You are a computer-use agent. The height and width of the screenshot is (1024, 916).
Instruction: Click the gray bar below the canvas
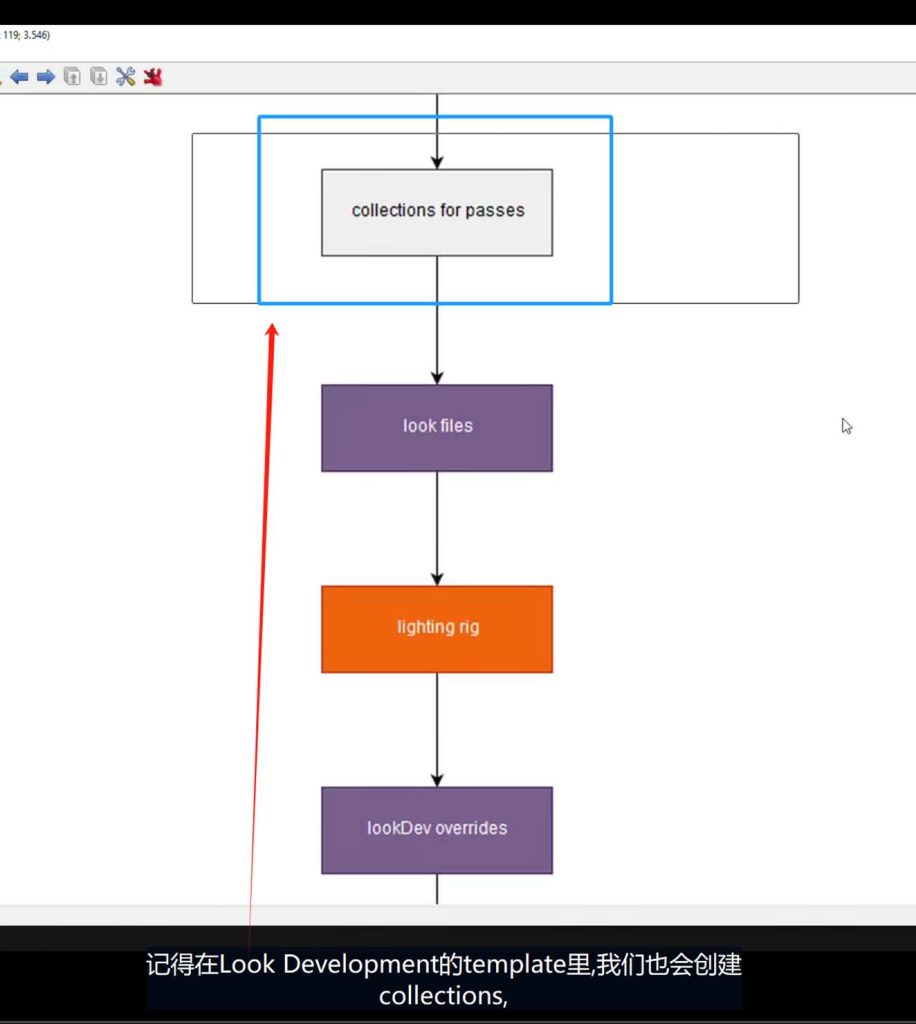click(458, 915)
